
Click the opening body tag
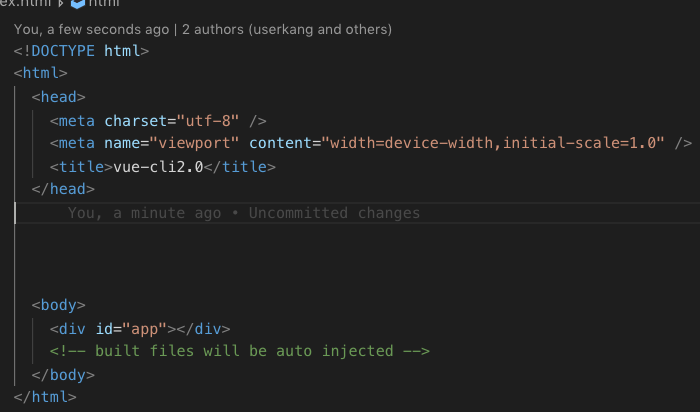[58, 305]
